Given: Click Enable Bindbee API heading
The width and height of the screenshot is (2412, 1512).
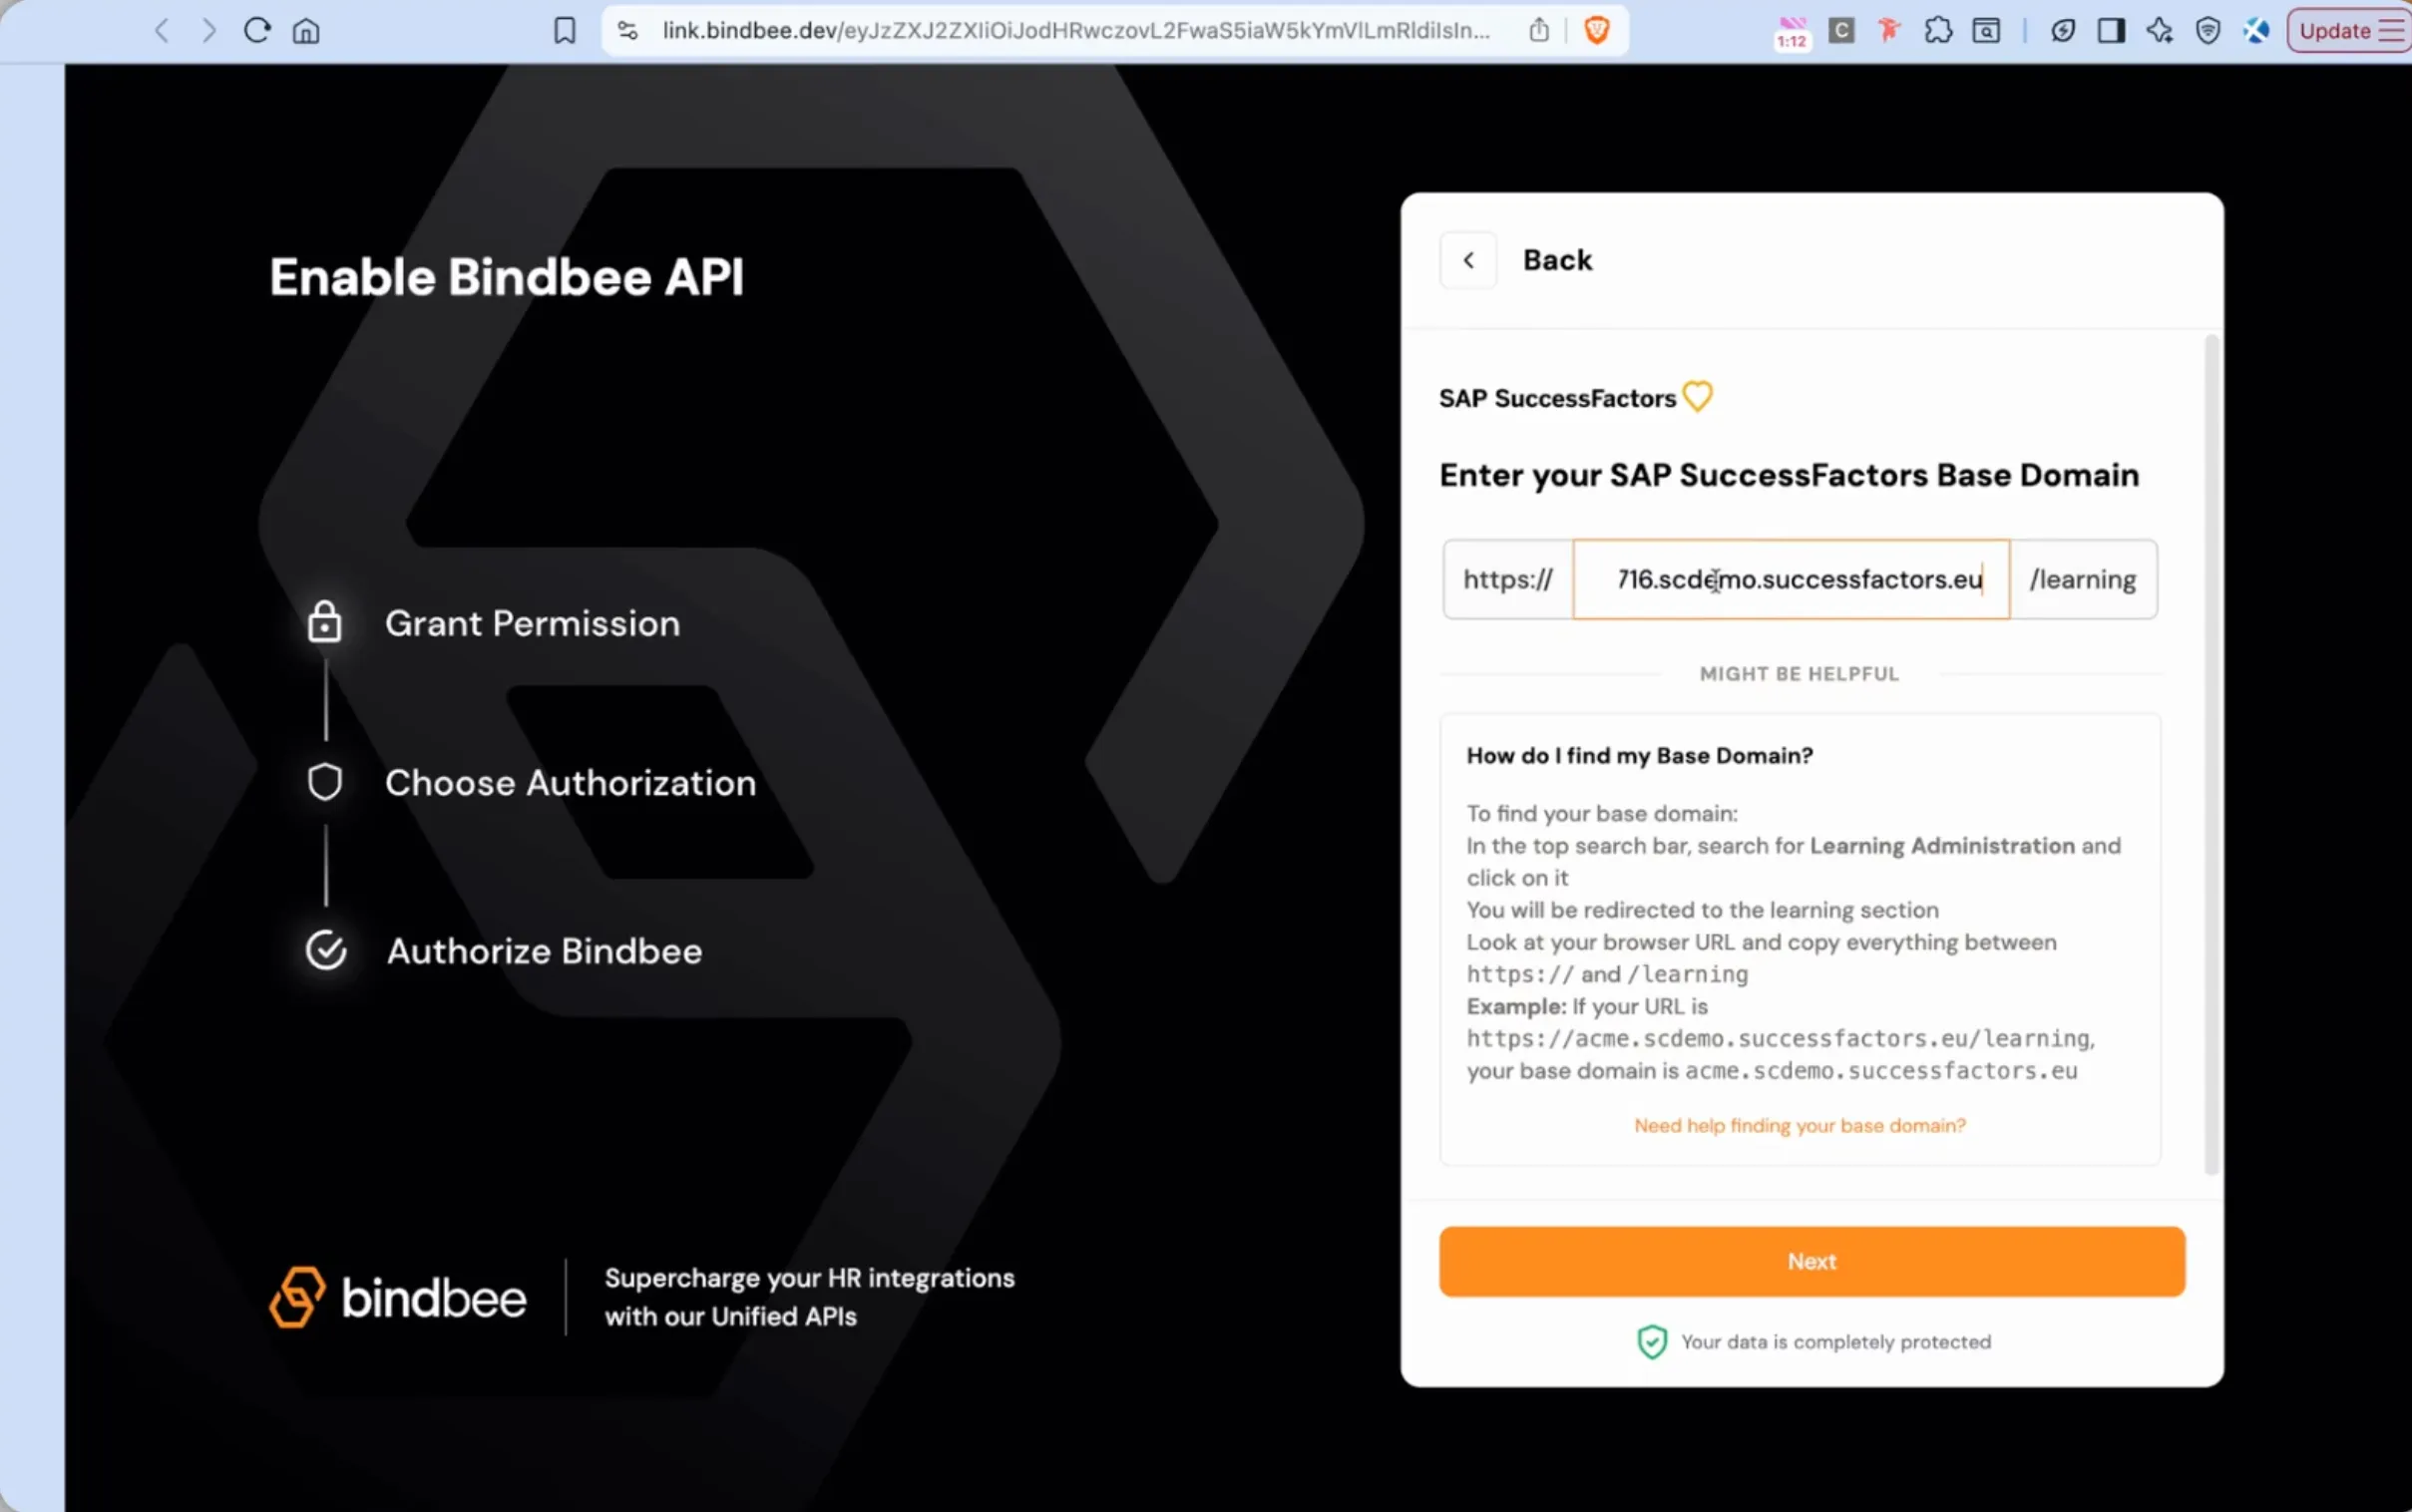Looking at the screenshot, I should point(507,277).
